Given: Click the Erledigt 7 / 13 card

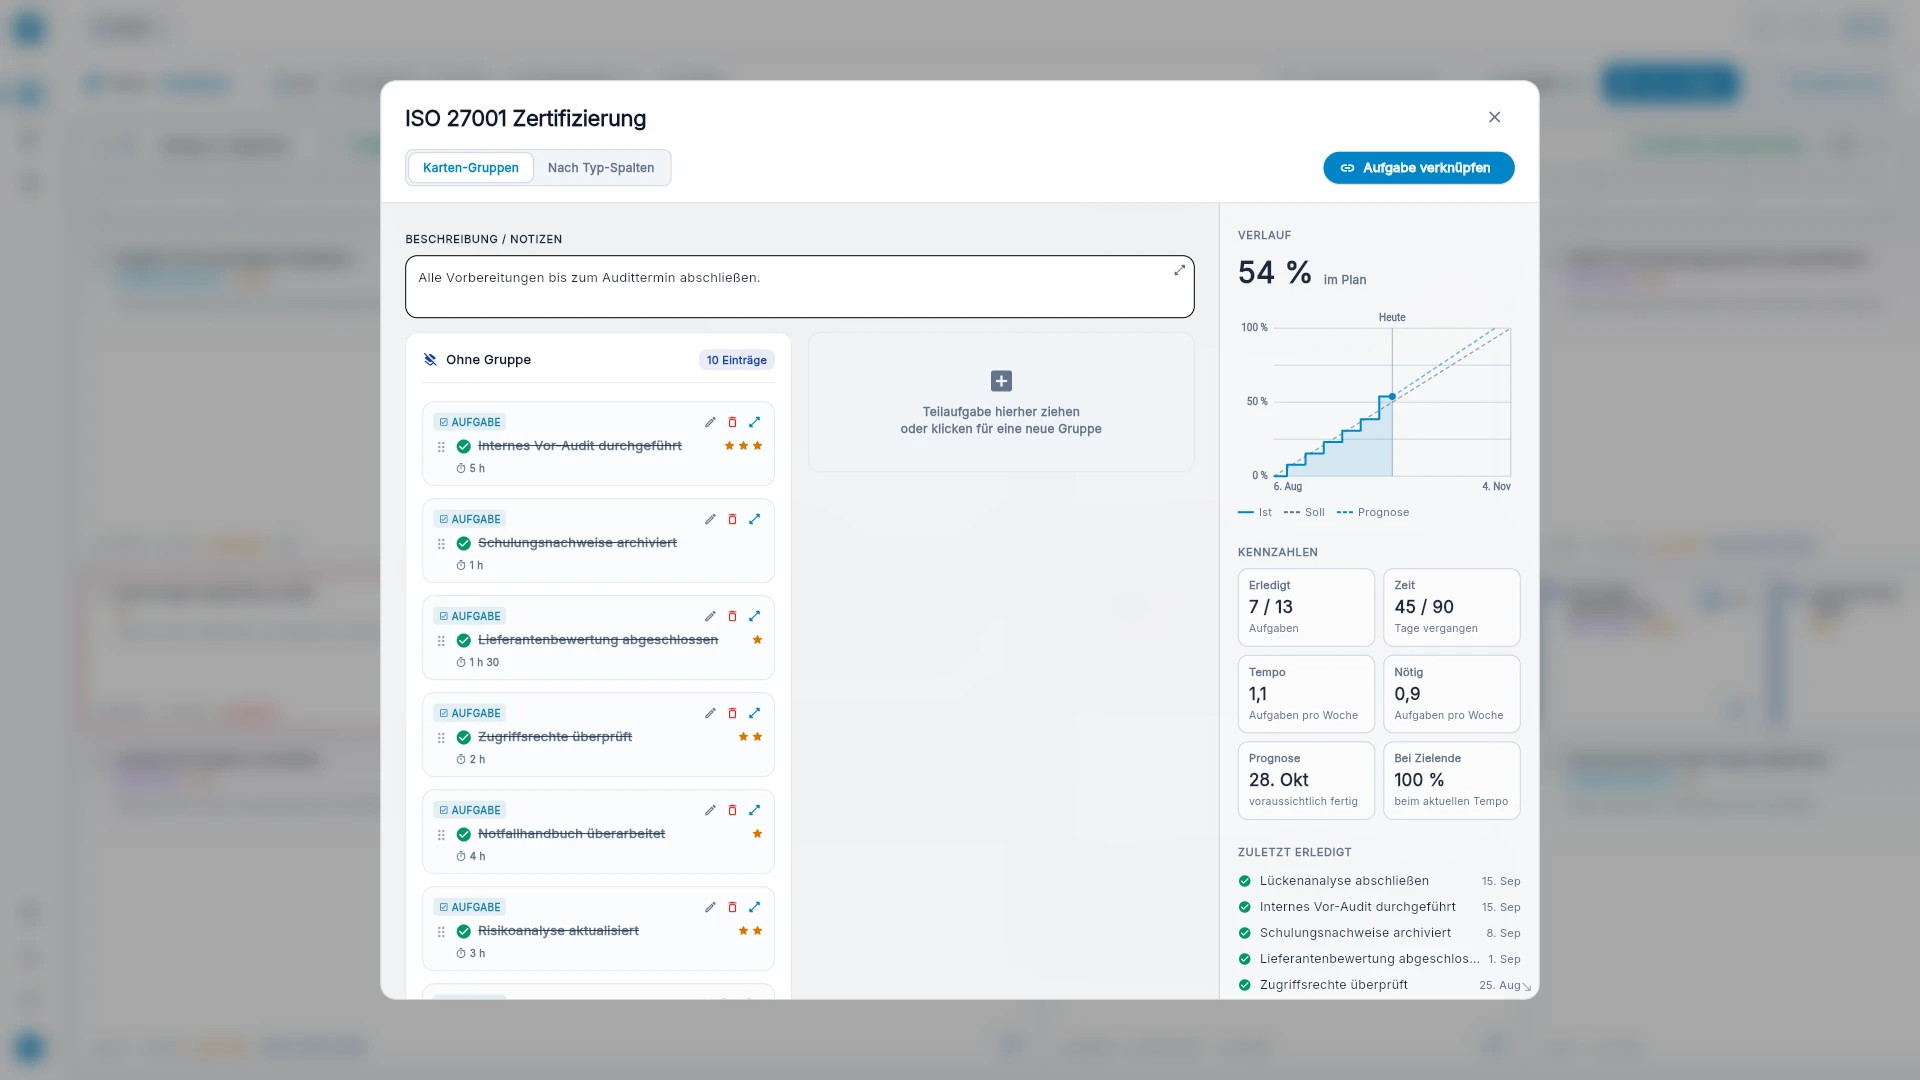Looking at the screenshot, I should click(x=1306, y=607).
